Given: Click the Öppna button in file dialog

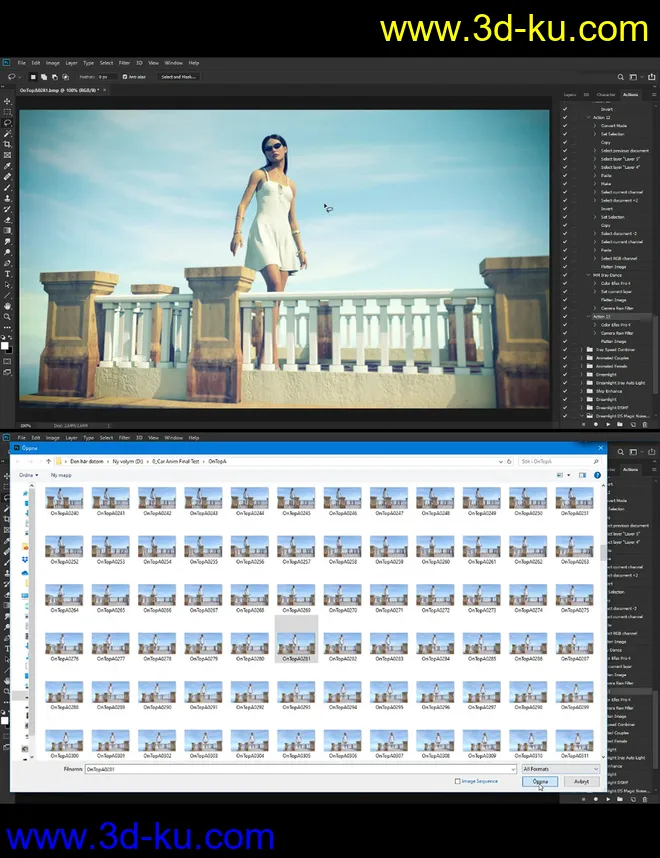Looking at the screenshot, I should [540, 782].
